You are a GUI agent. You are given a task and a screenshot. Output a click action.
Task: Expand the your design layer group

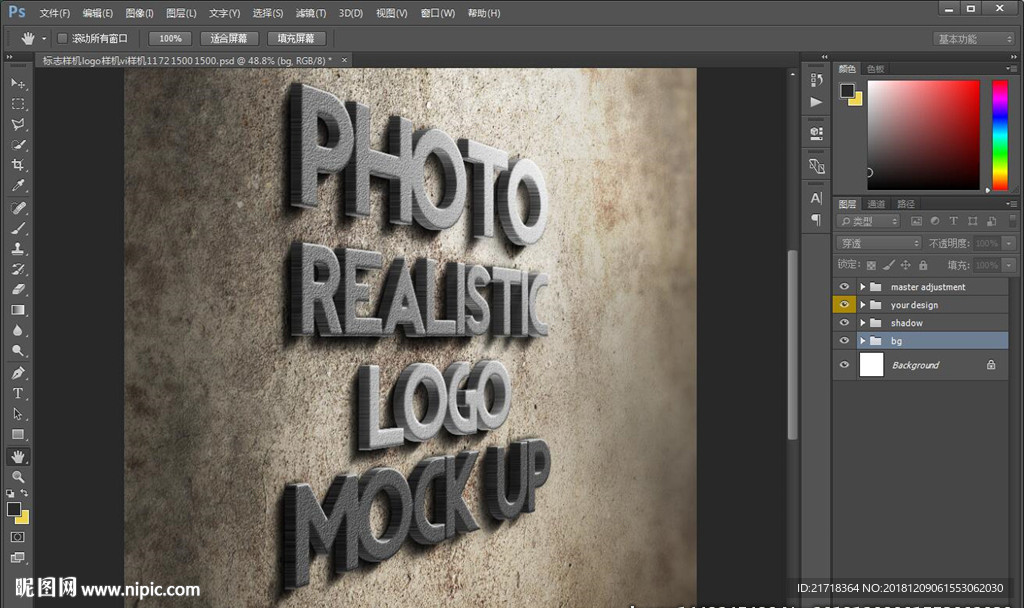tap(862, 305)
